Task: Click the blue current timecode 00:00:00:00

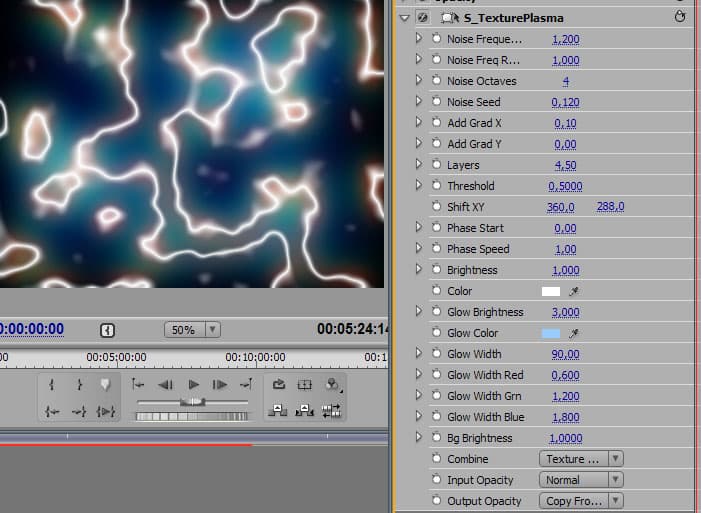Action: [x=31, y=329]
